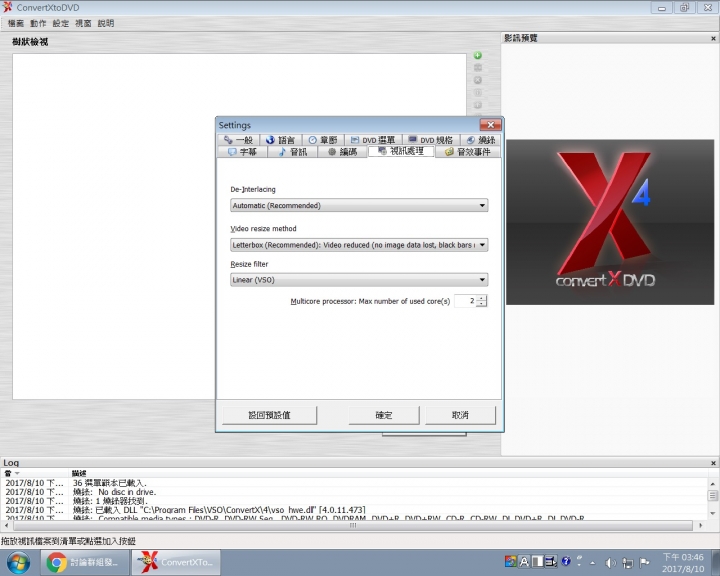Open the volume speaker tray icon

pos(610,563)
